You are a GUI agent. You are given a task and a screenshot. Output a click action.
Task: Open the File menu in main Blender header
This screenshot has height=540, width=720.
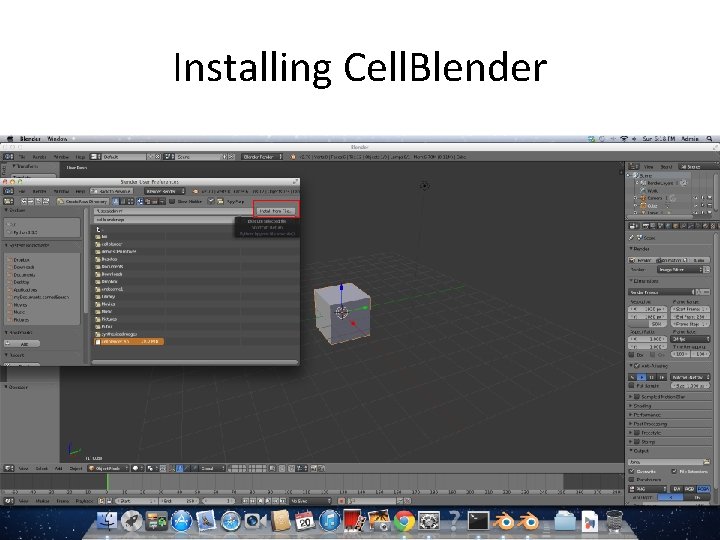22,157
